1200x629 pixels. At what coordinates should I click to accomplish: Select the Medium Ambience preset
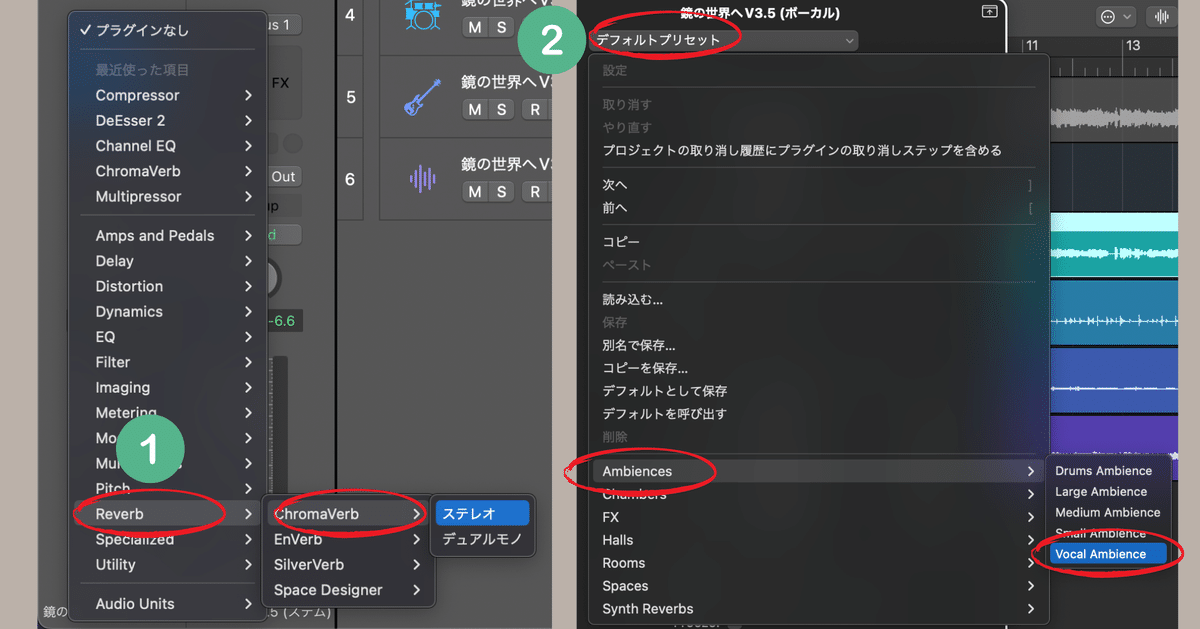pos(1109,512)
